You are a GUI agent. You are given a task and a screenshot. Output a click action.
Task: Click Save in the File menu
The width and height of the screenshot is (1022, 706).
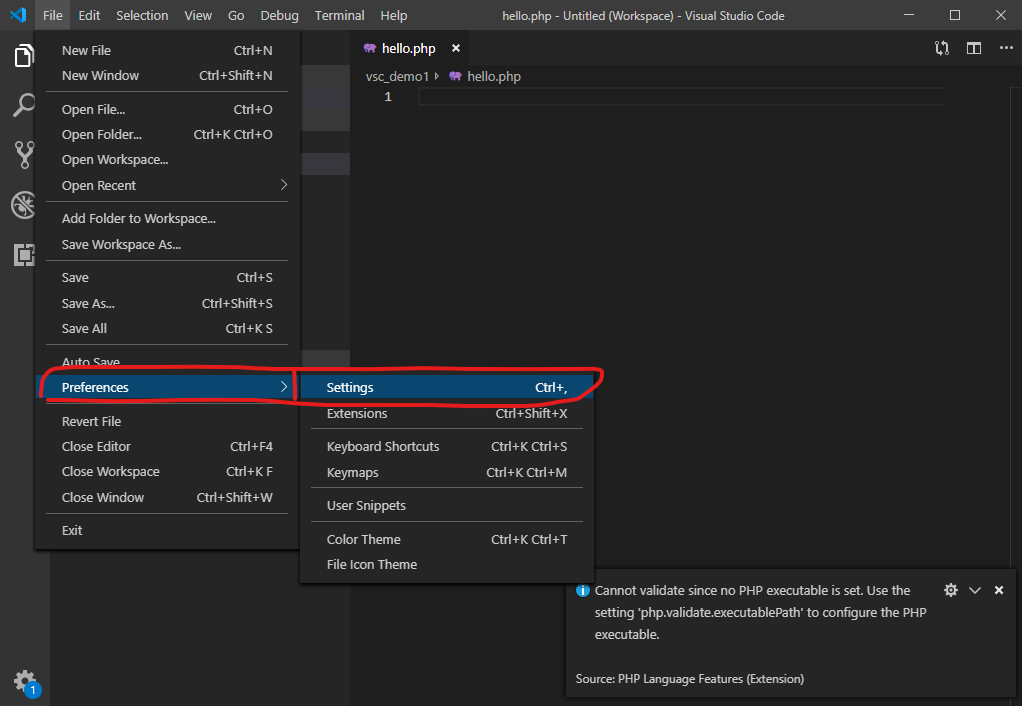pyautogui.click(x=167, y=278)
